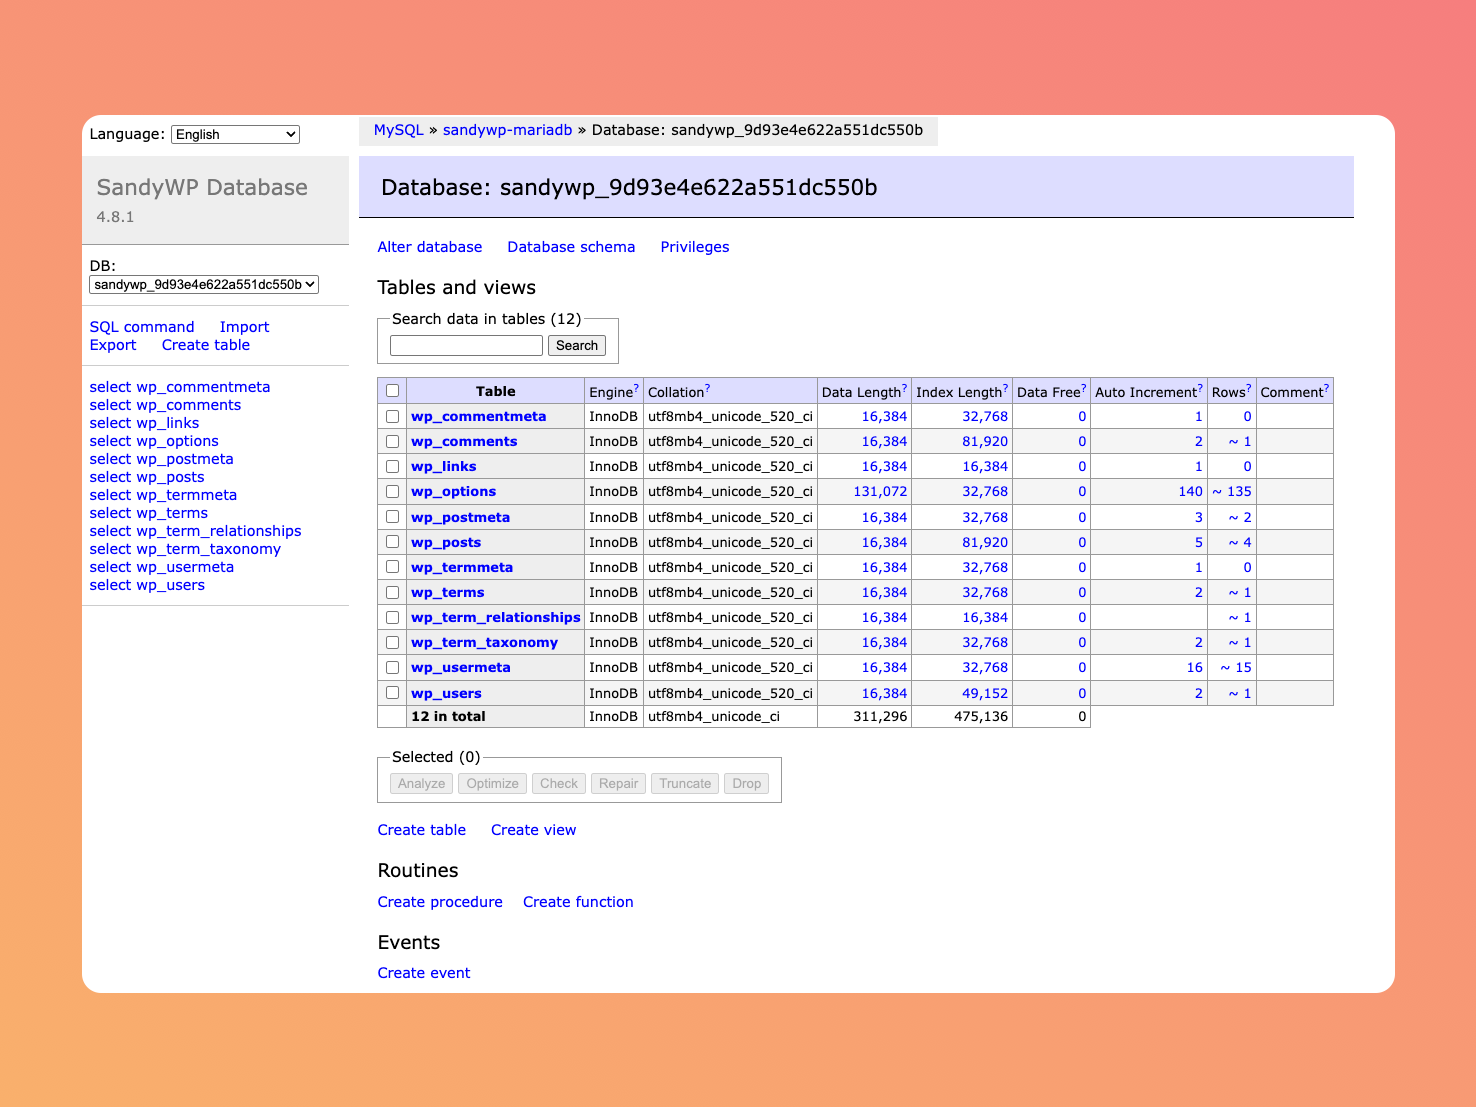Open help for Engine column header
1476x1107 pixels.
pyautogui.click(x=636, y=387)
